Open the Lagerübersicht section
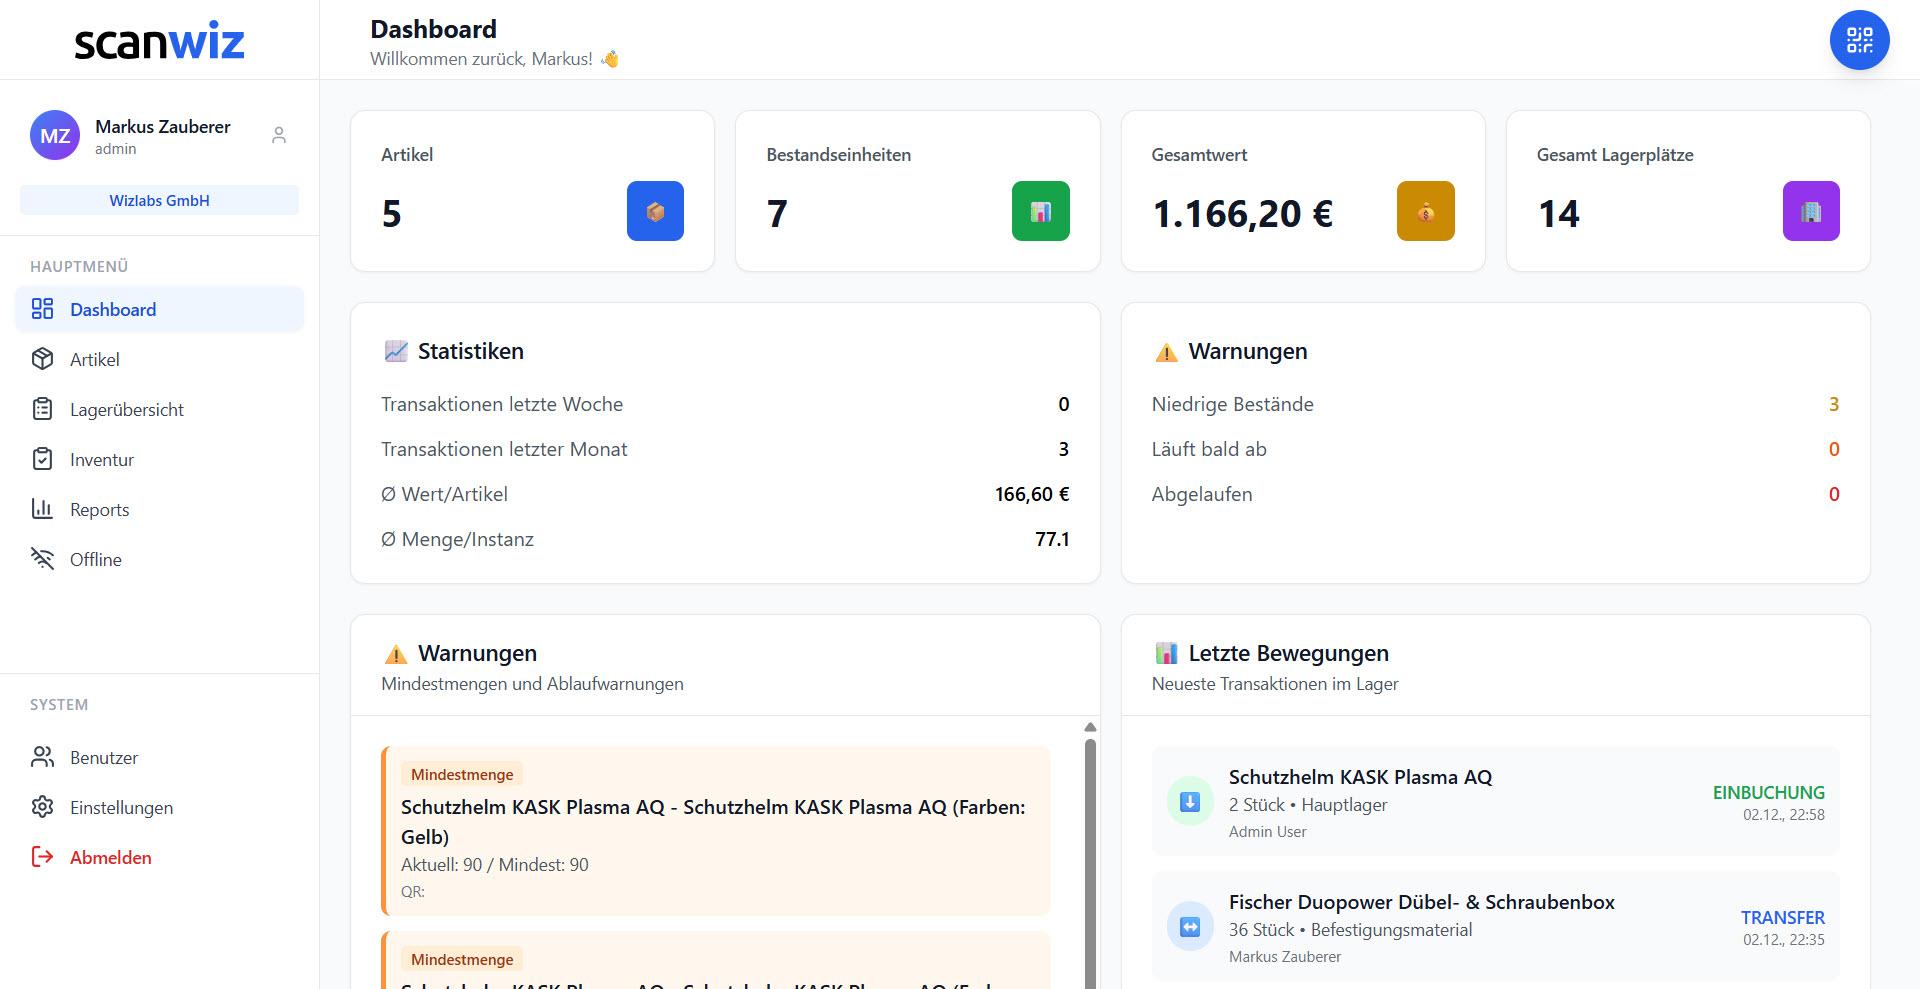This screenshot has width=1920, height=989. pos(126,409)
